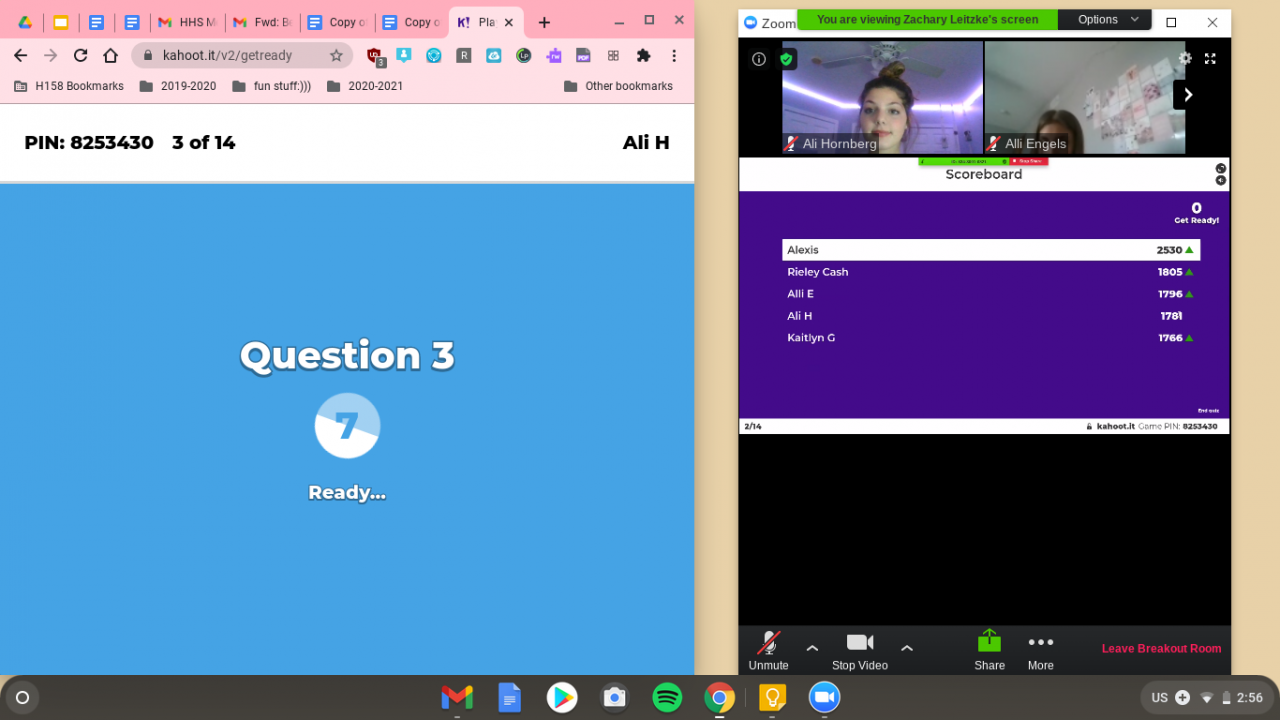Viewport: 1280px width, 720px height.
Task: Show Zoom meeting information icon
Action: pyautogui.click(x=759, y=59)
